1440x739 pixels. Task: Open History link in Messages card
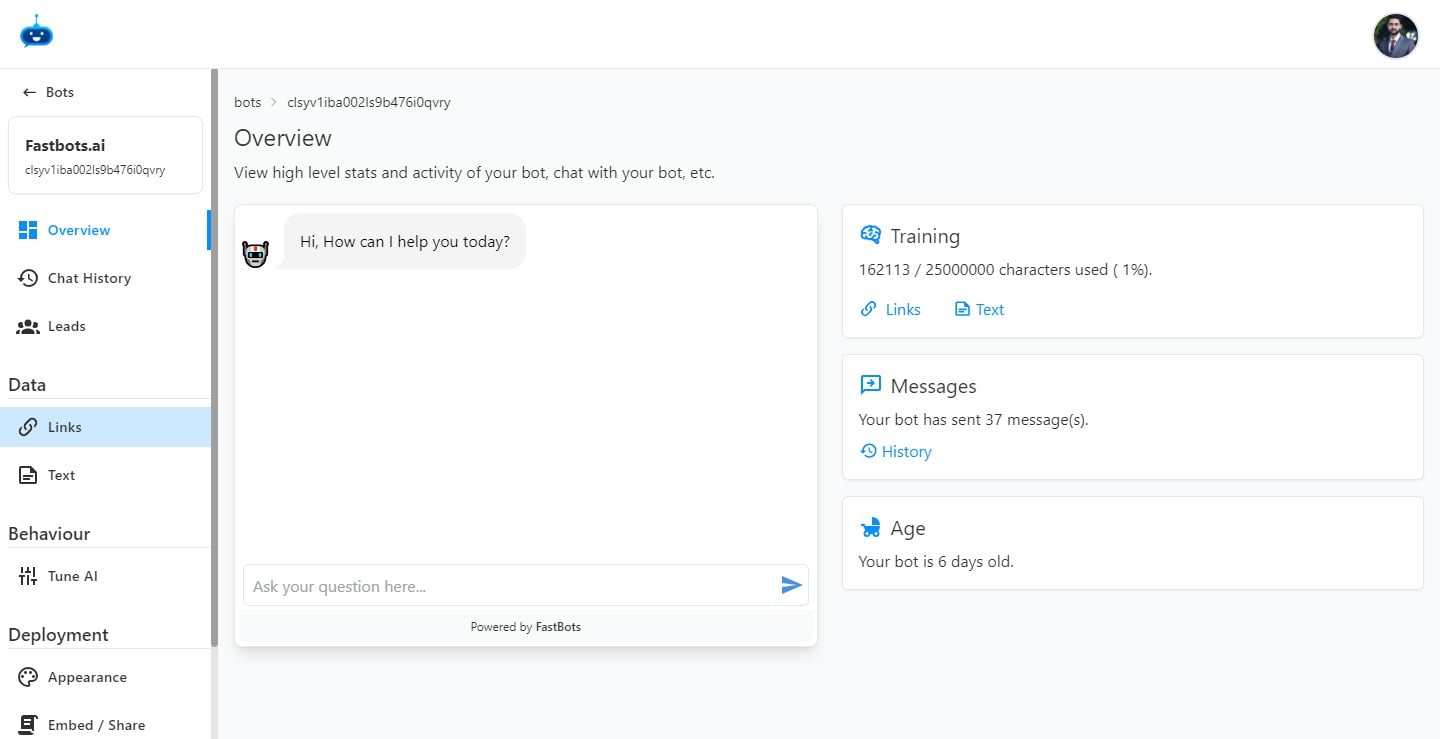click(896, 452)
